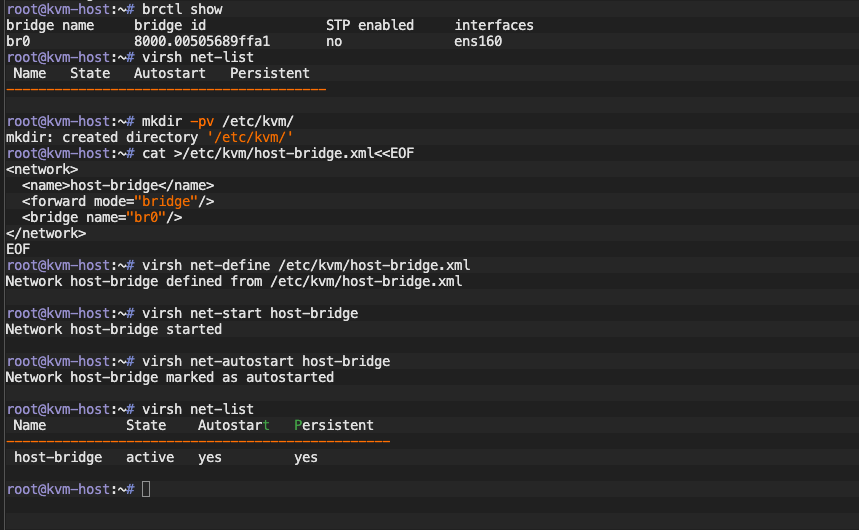Click the 'brctl show' command text
The width and height of the screenshot is (859, 530).
tap(182, 9)
